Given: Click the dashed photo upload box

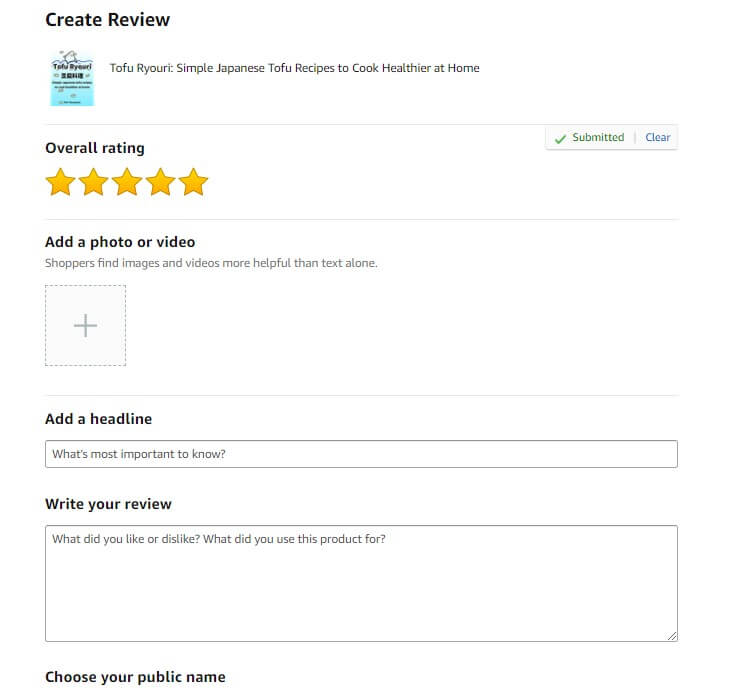Looking at the screenshot, I should pos(85,326).
